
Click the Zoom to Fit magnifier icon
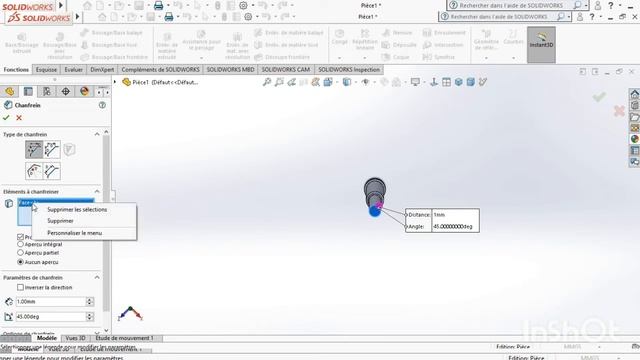coord(267,82)
